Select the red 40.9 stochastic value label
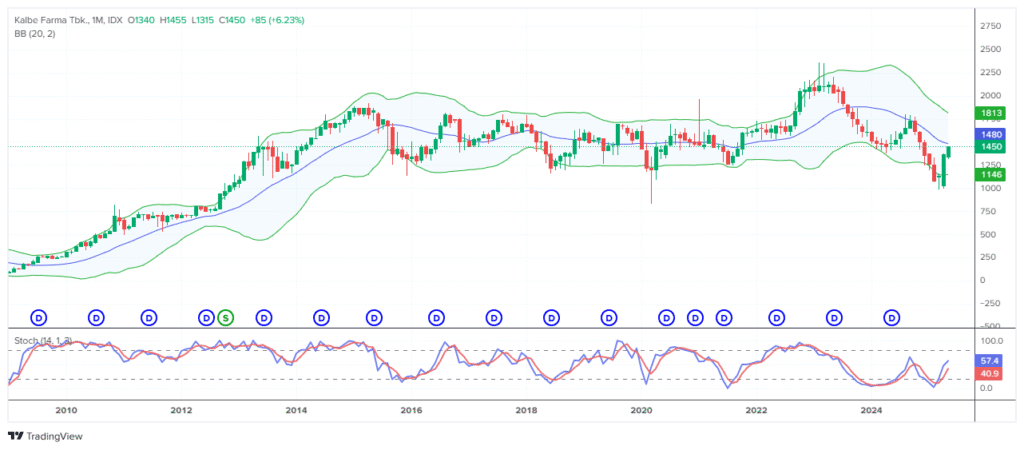Screen dimensions: 1024x450 991,373
